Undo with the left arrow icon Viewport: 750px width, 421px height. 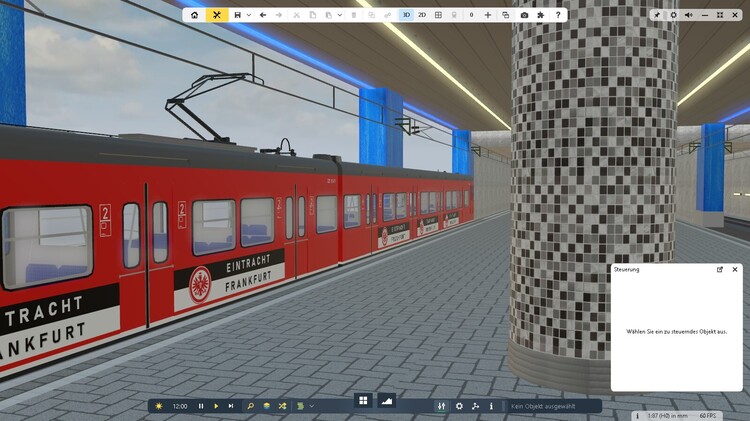point(263,15)
